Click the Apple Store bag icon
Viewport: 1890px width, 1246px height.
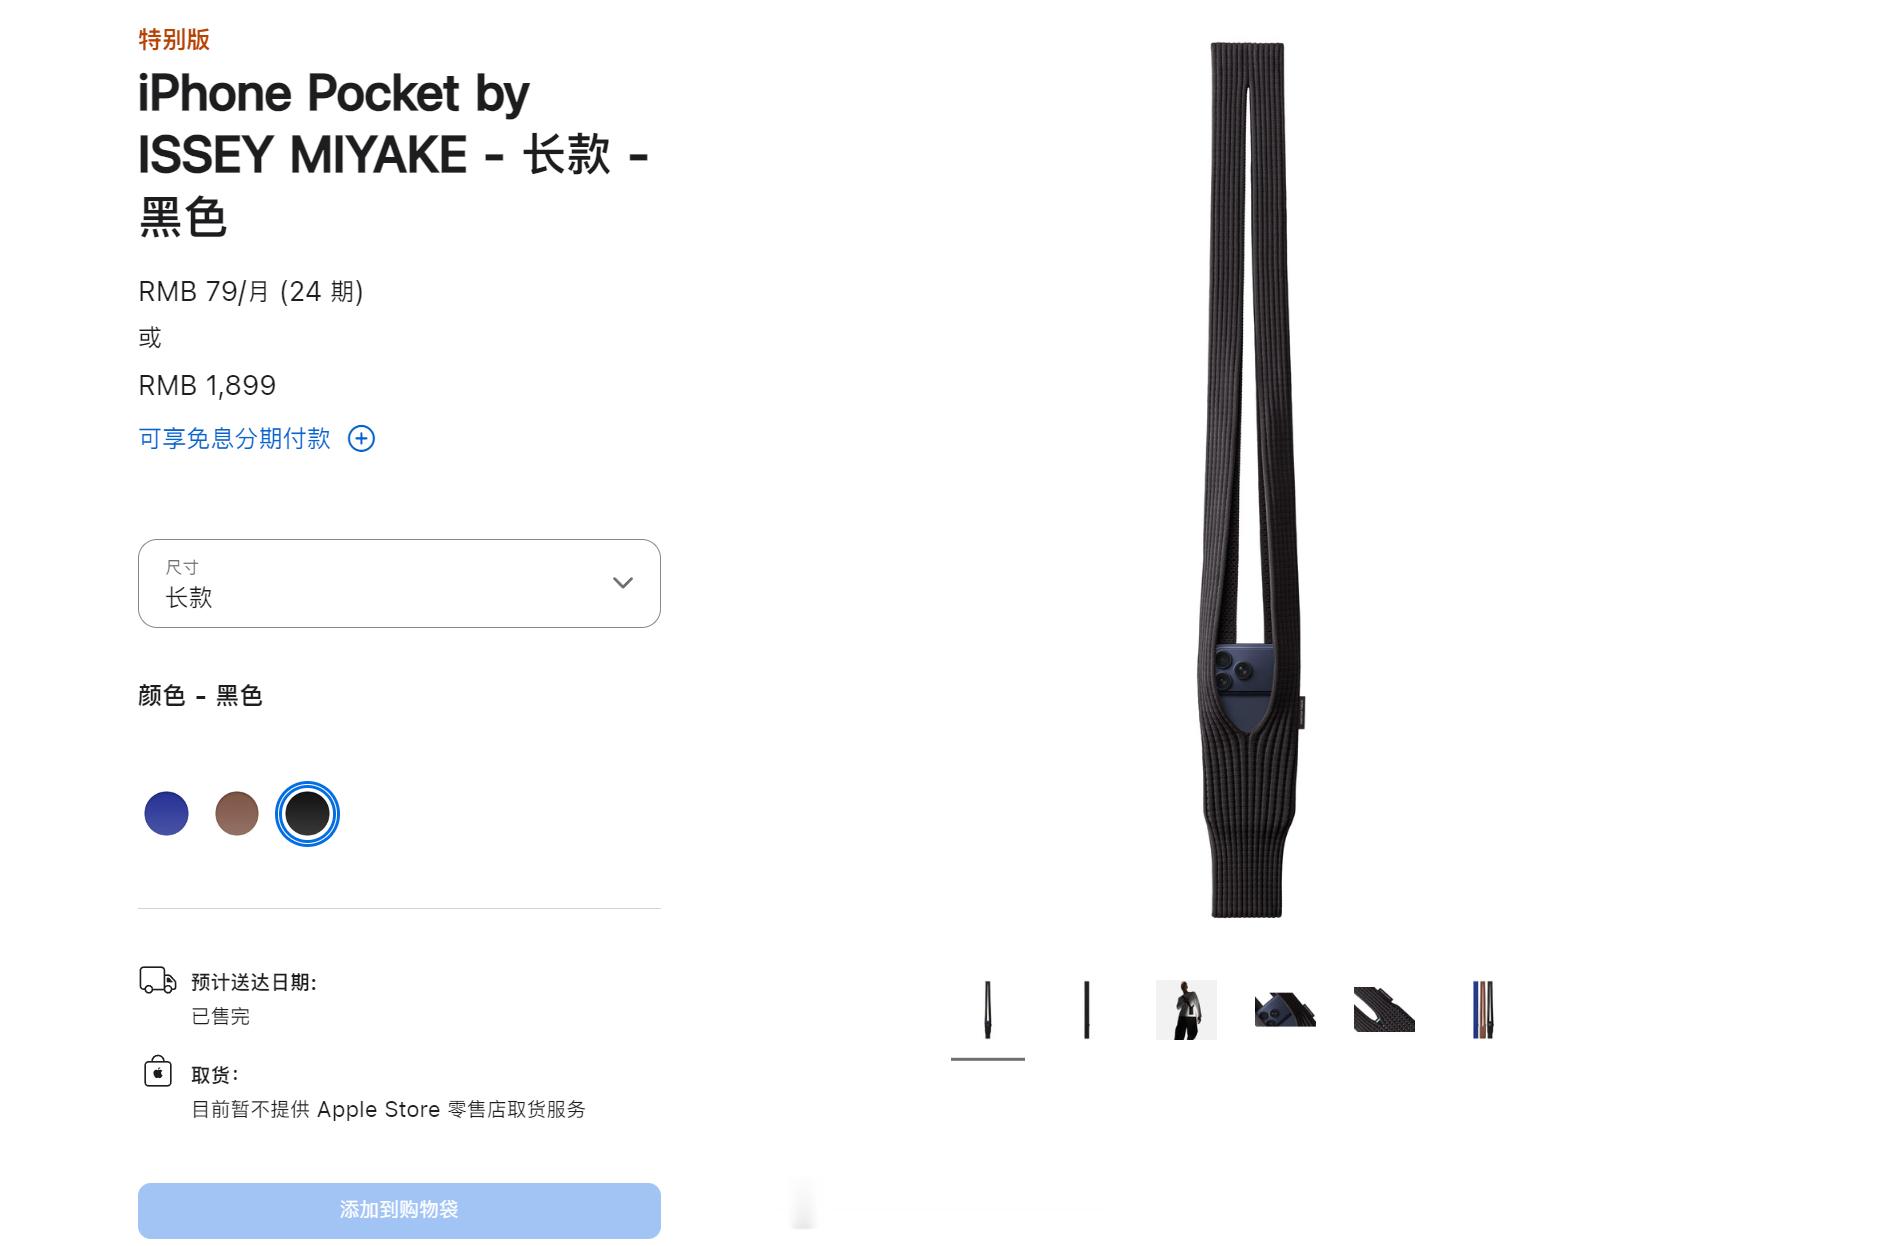[x=158, y=1071]
